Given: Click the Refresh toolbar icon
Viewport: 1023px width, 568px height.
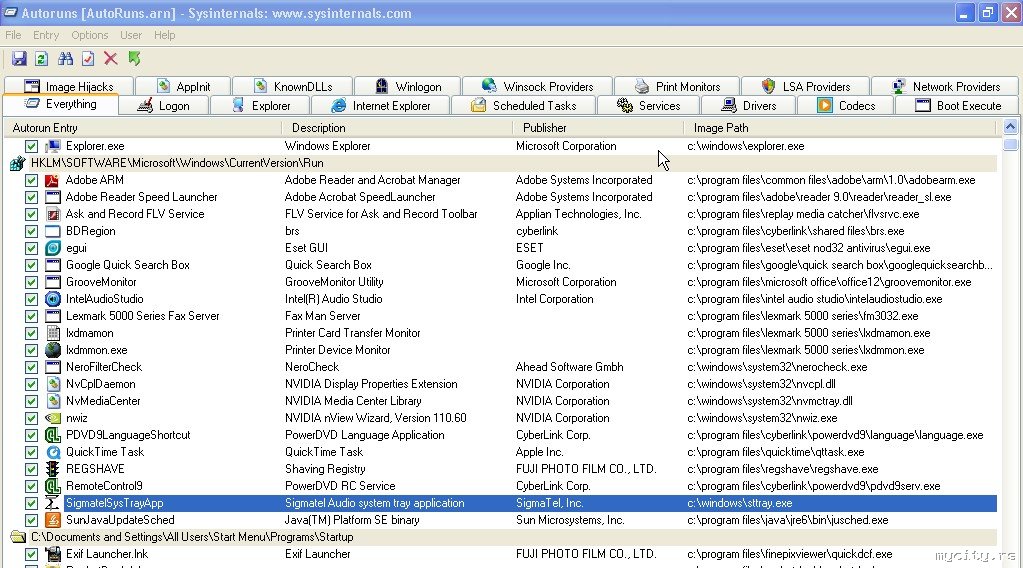Looking at the screenshot, I should (x=41, y=59).
